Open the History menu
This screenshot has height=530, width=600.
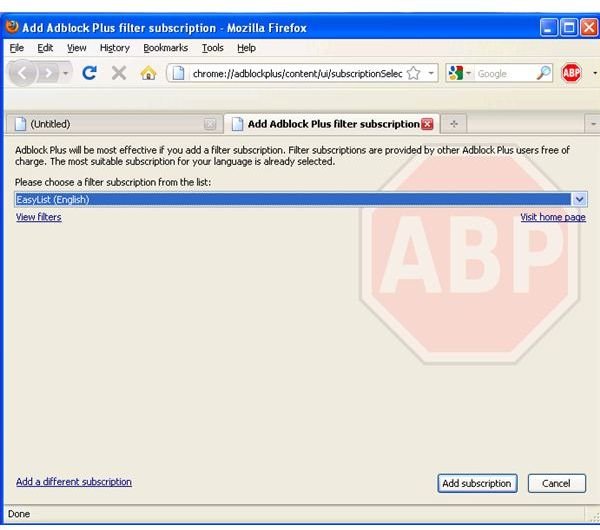(115, 48)
